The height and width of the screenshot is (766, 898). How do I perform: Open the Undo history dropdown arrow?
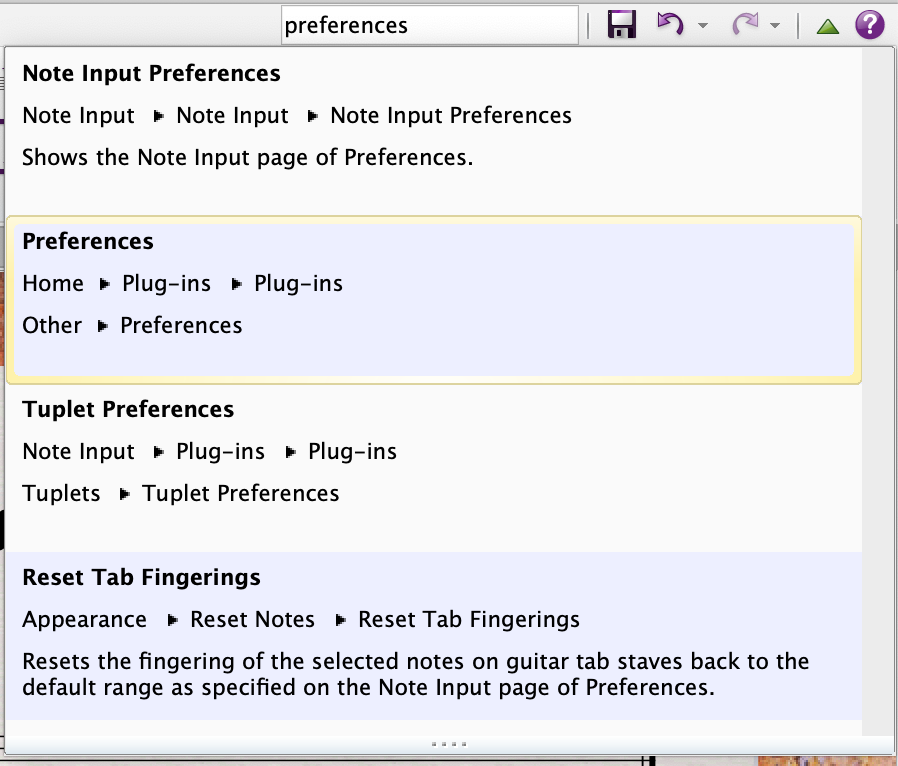point(703,26)
